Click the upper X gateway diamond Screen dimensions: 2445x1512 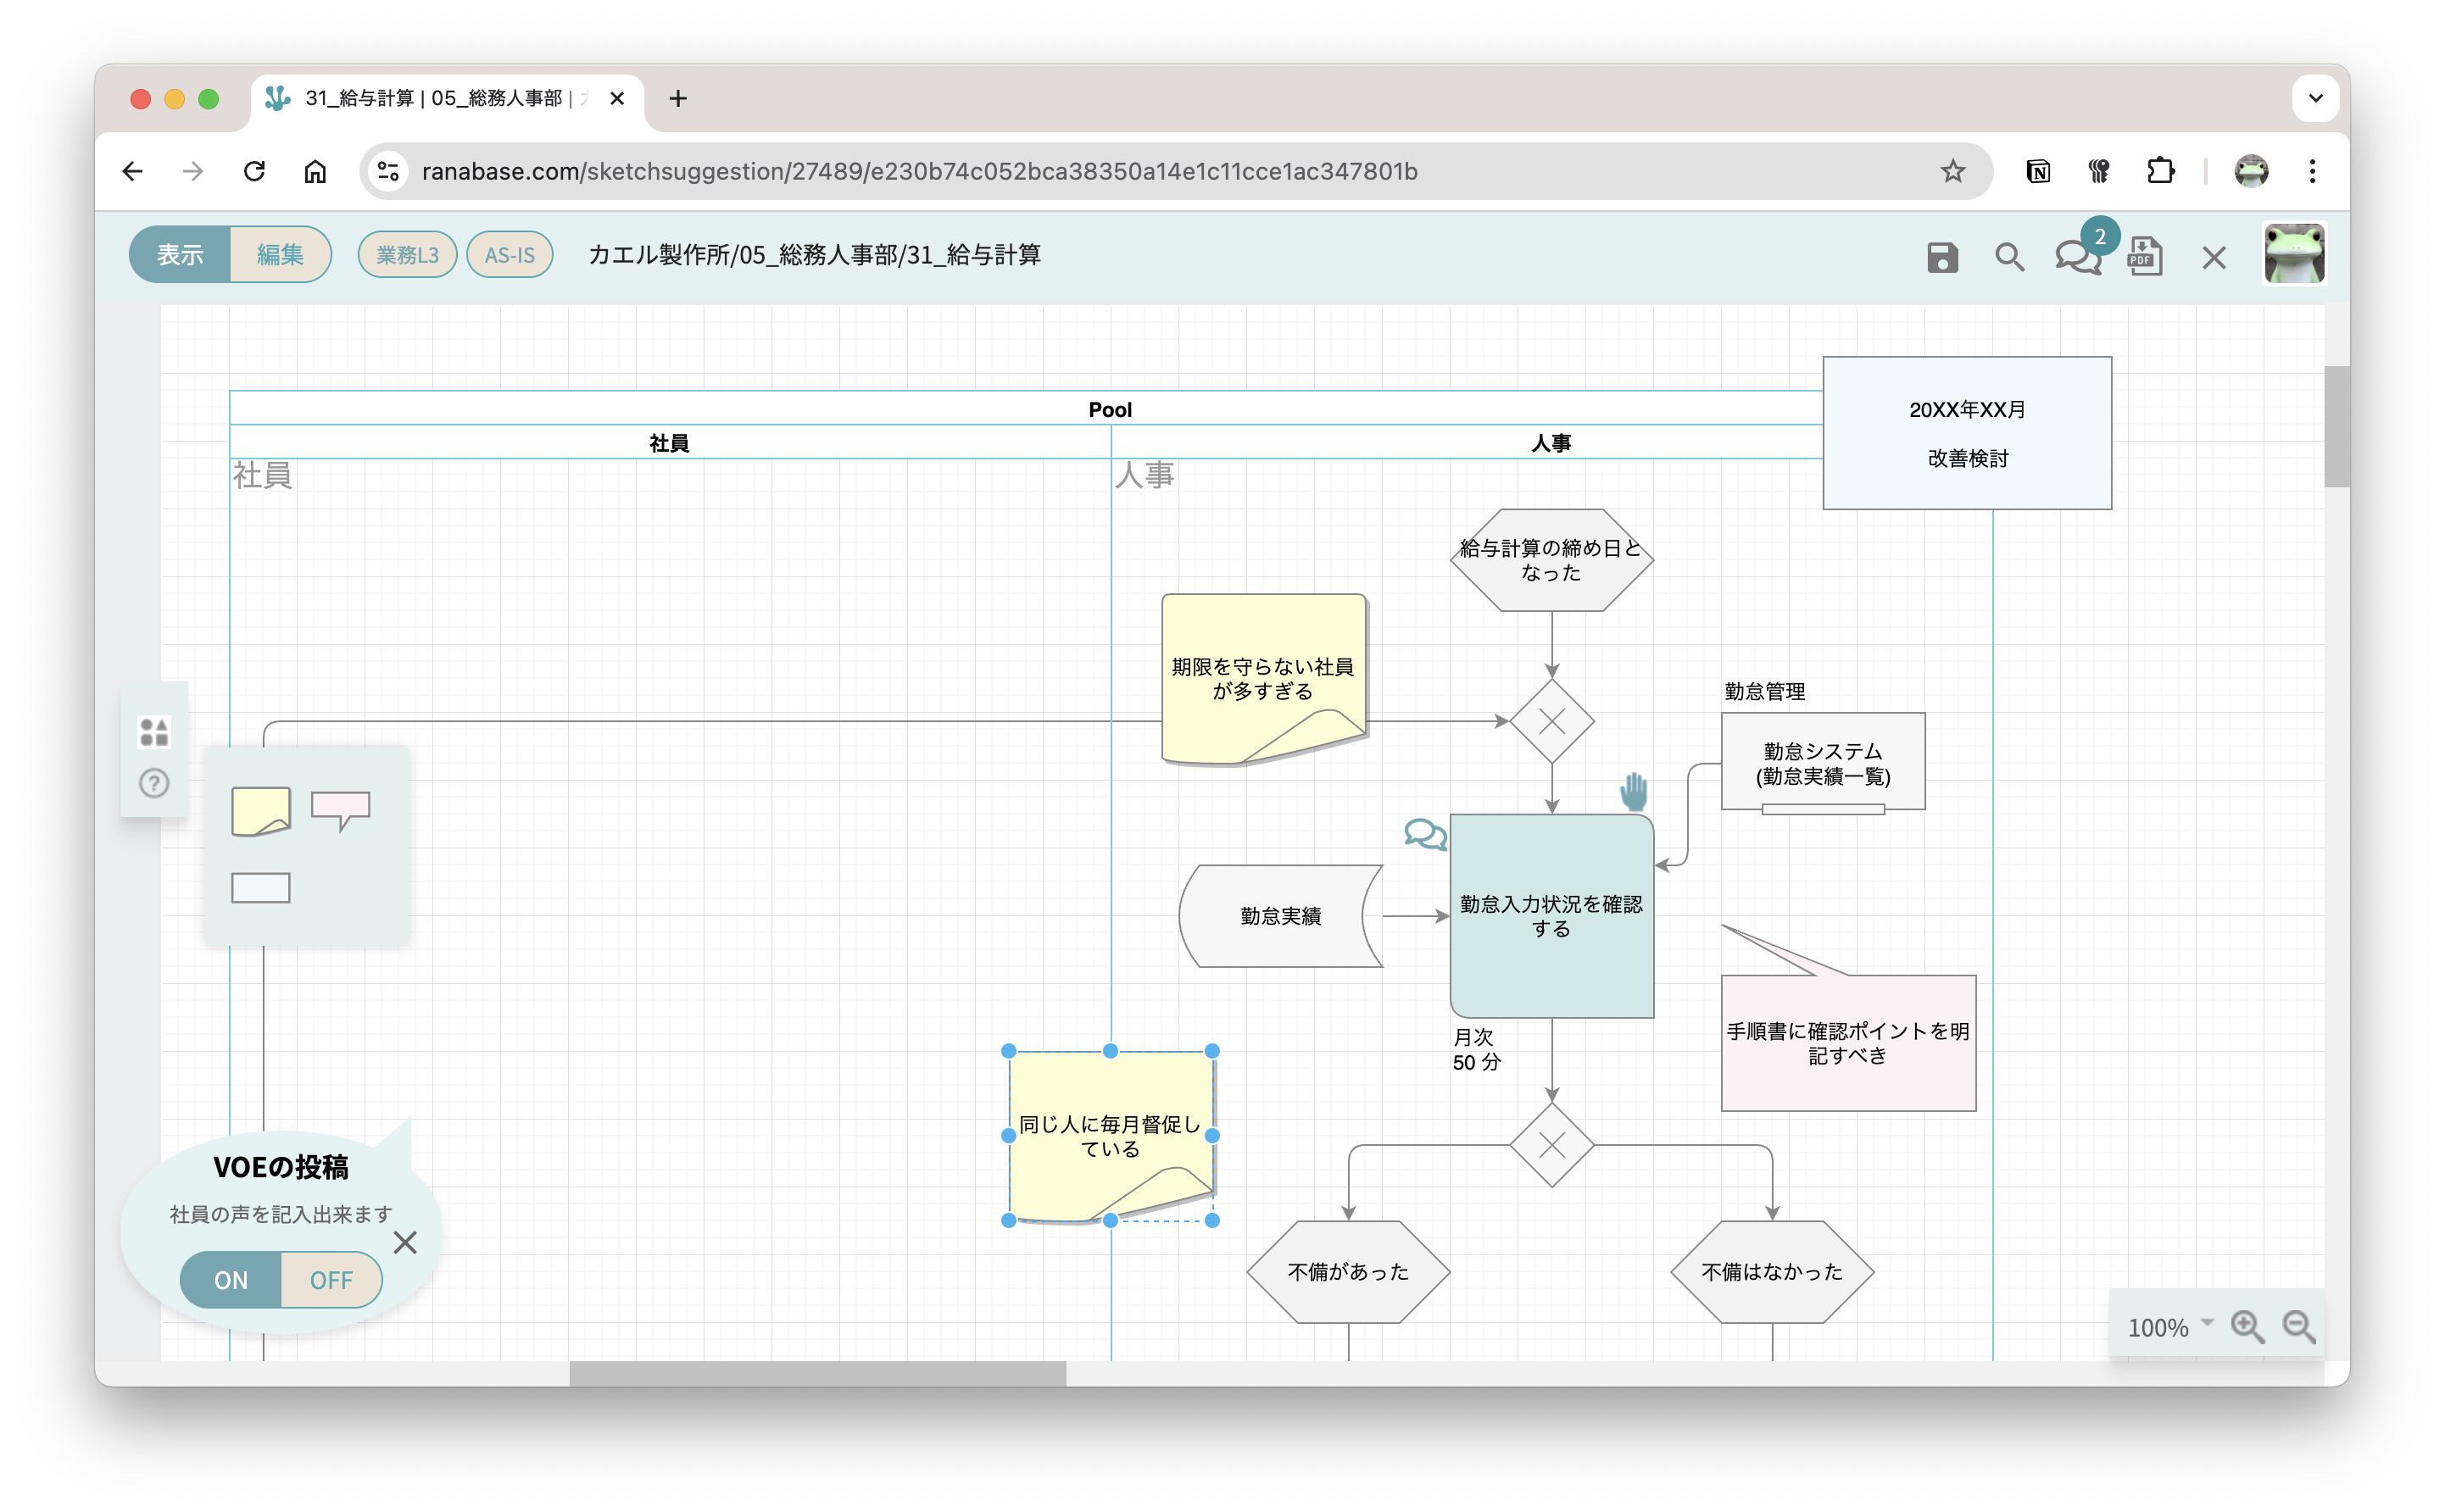coord(1551,721)
